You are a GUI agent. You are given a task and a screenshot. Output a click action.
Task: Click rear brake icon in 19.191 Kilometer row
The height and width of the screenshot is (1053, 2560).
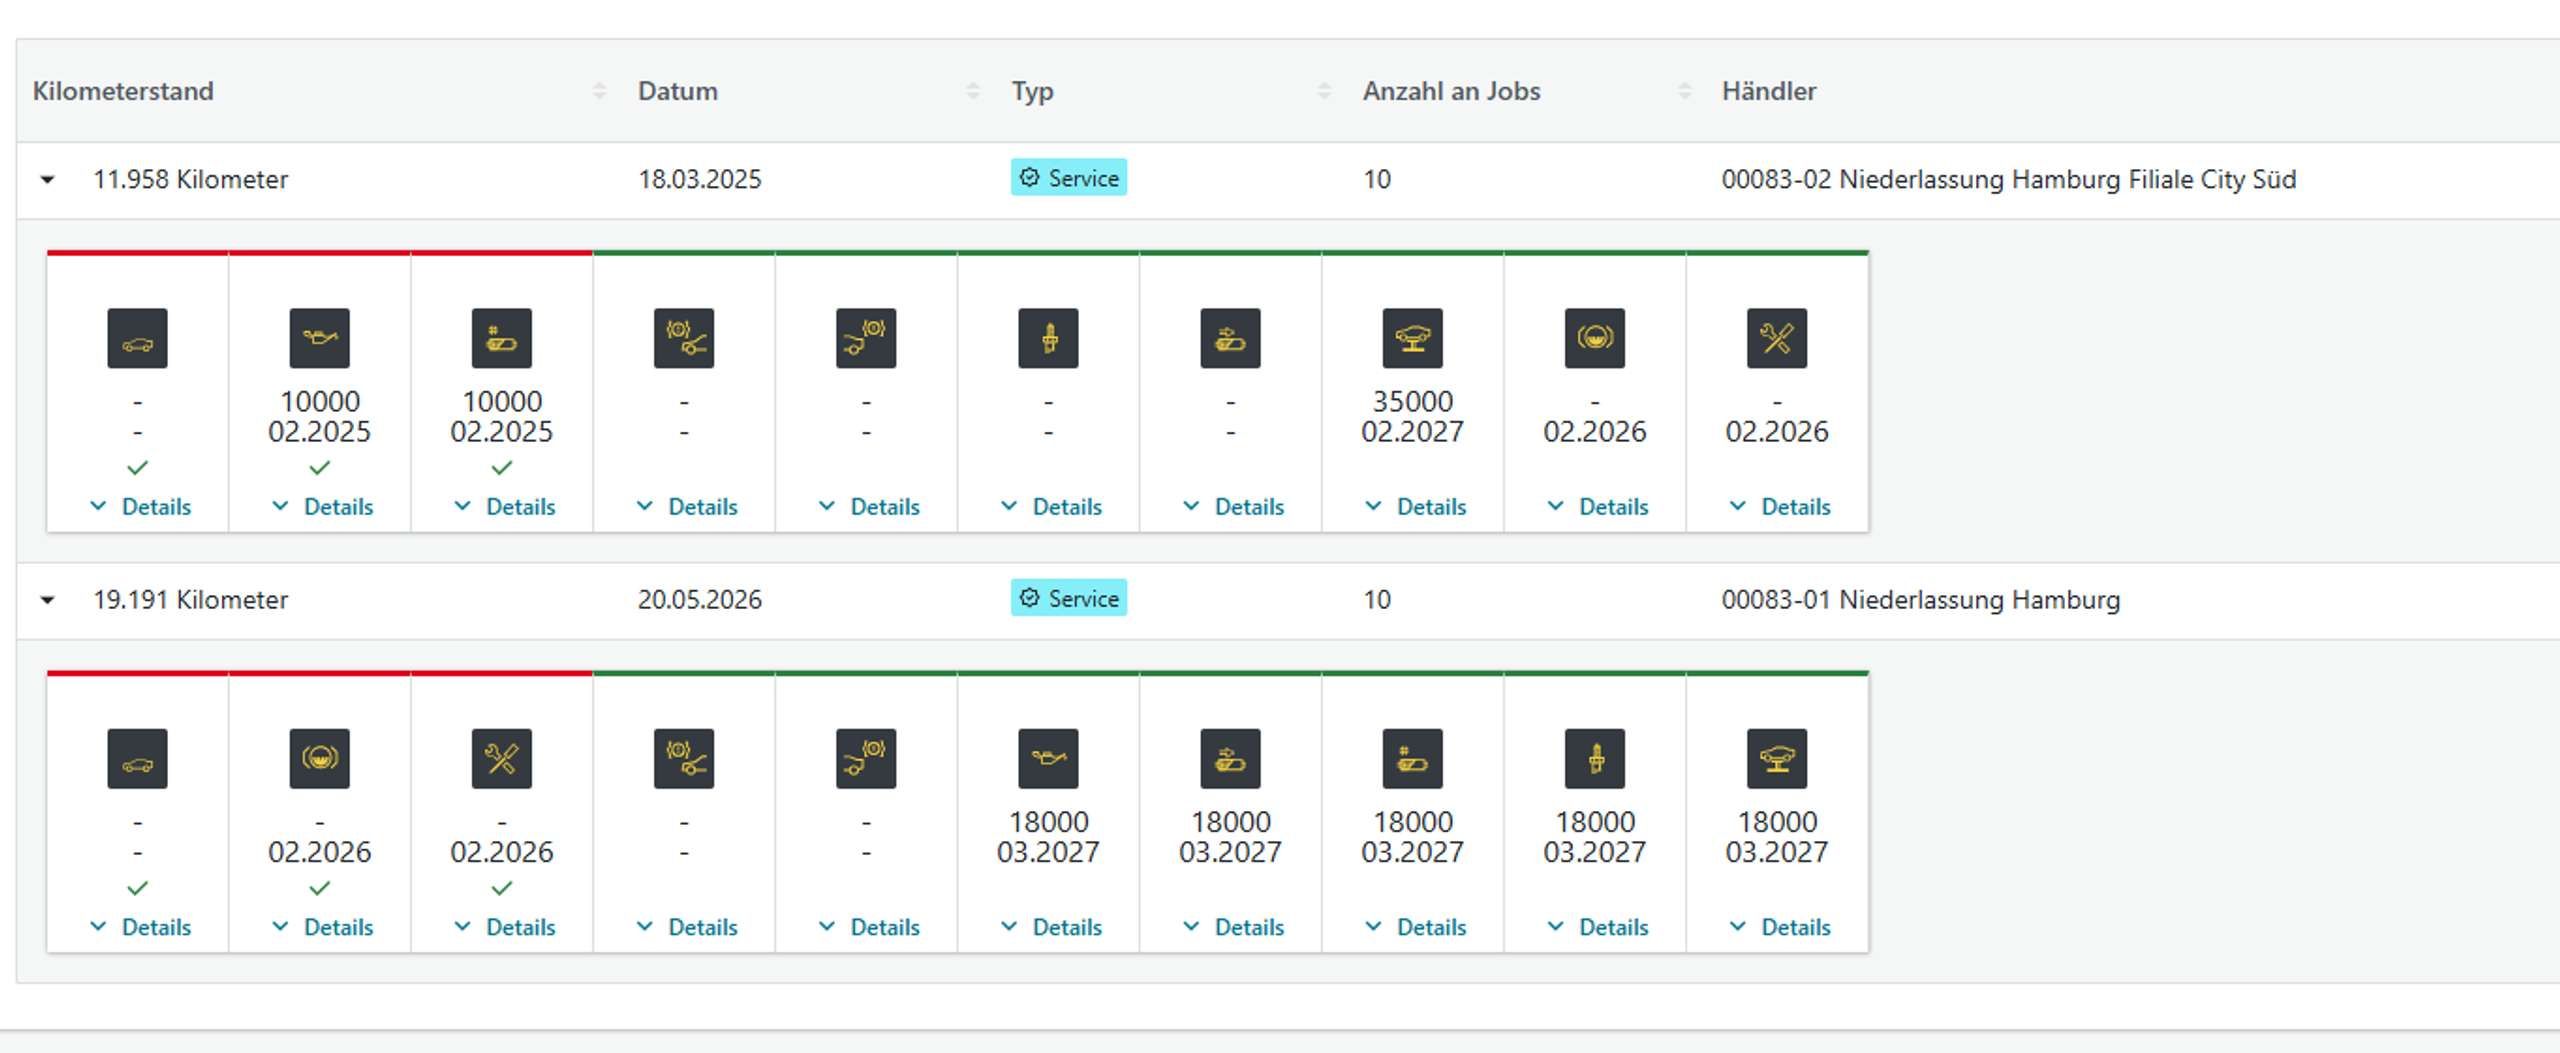(x=866, y=759)
